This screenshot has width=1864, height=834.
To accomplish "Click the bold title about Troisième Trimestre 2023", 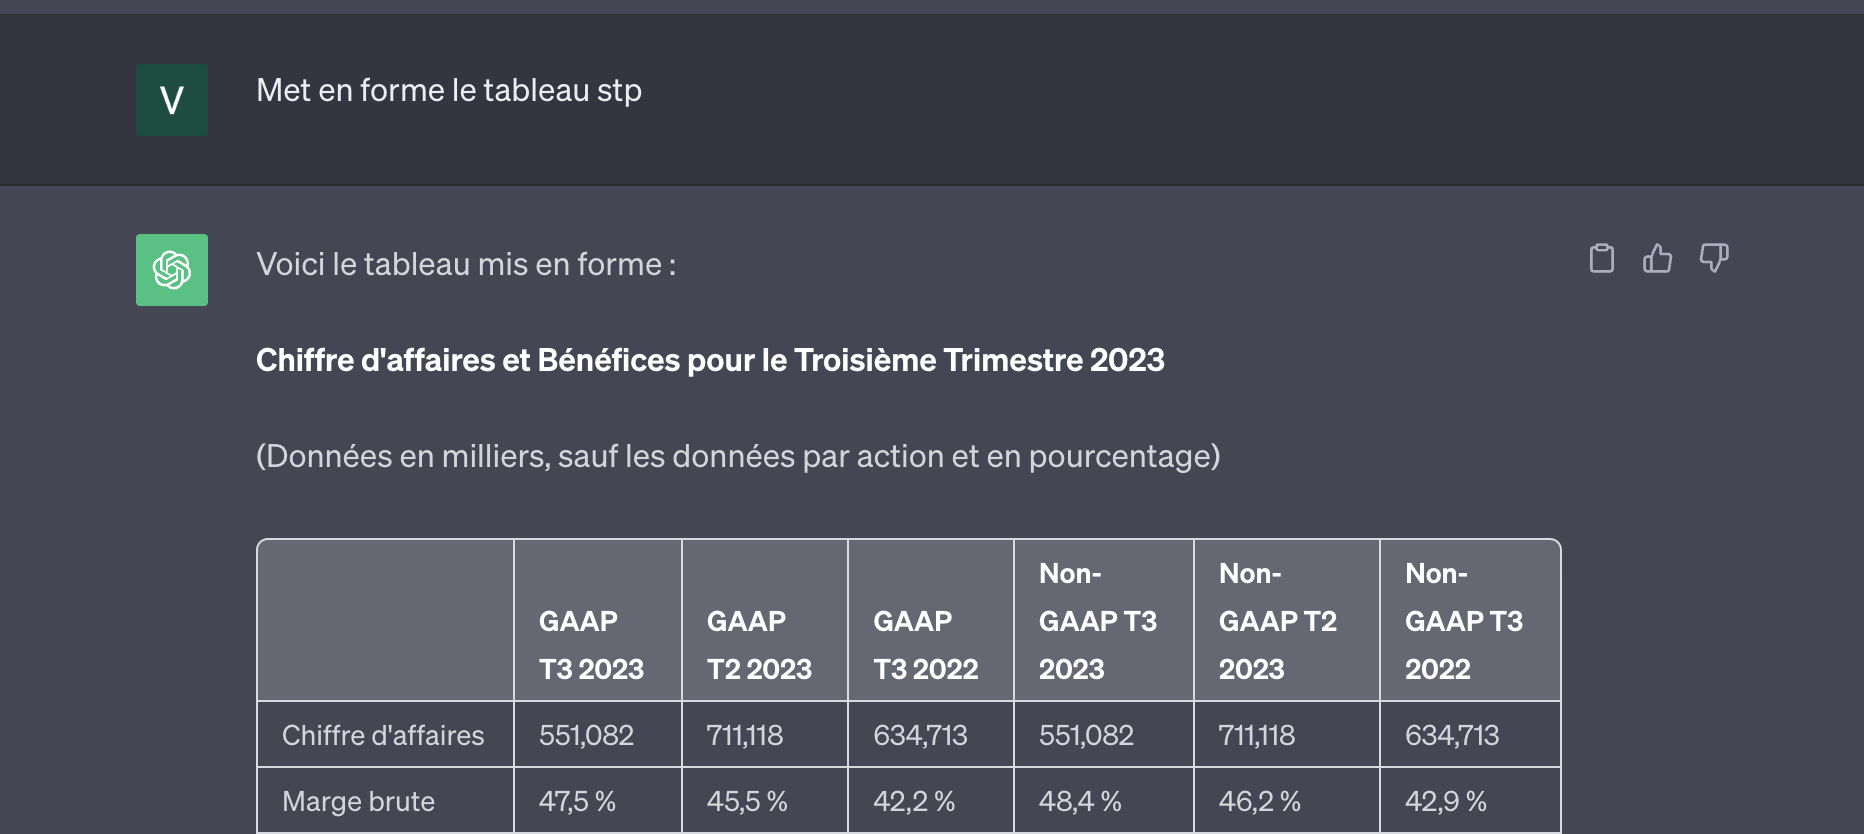I will tap(710, 360).
